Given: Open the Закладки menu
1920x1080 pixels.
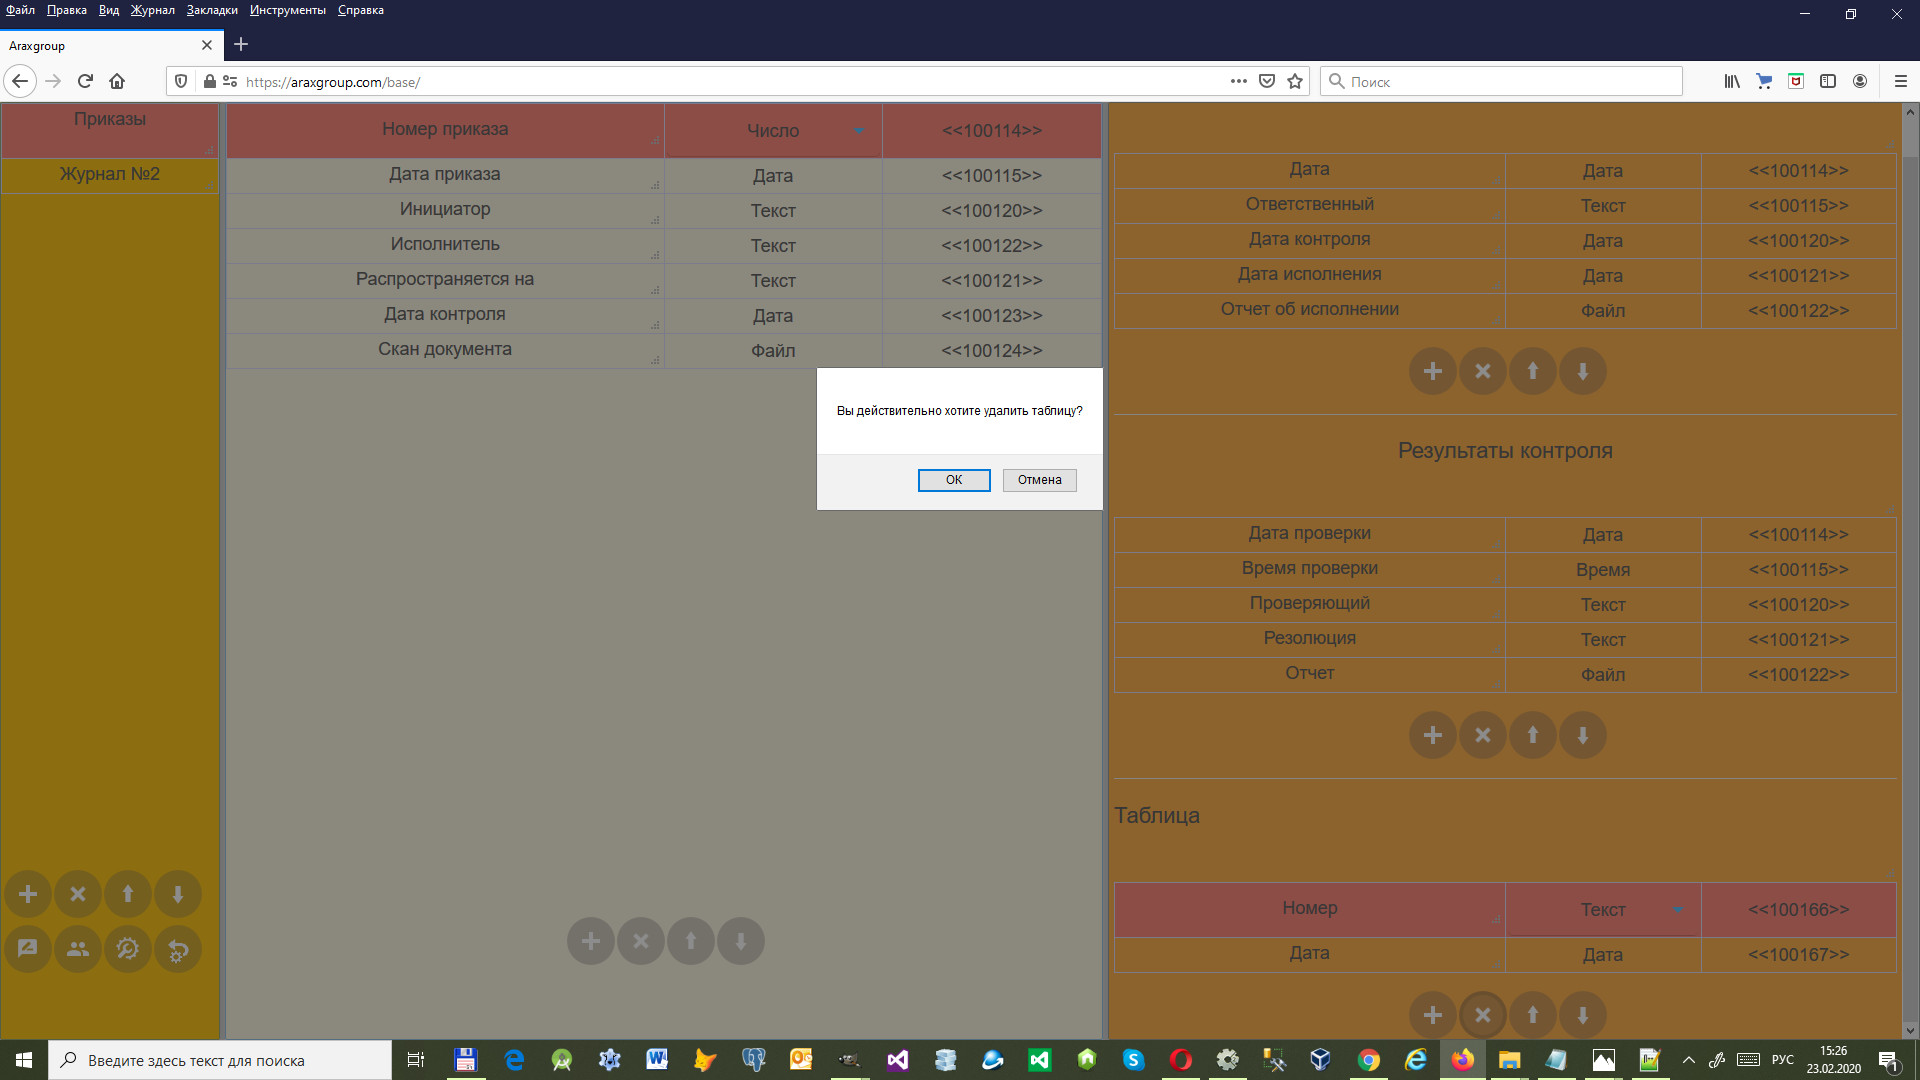Looking at the screenshot, I should pos(212,10).
